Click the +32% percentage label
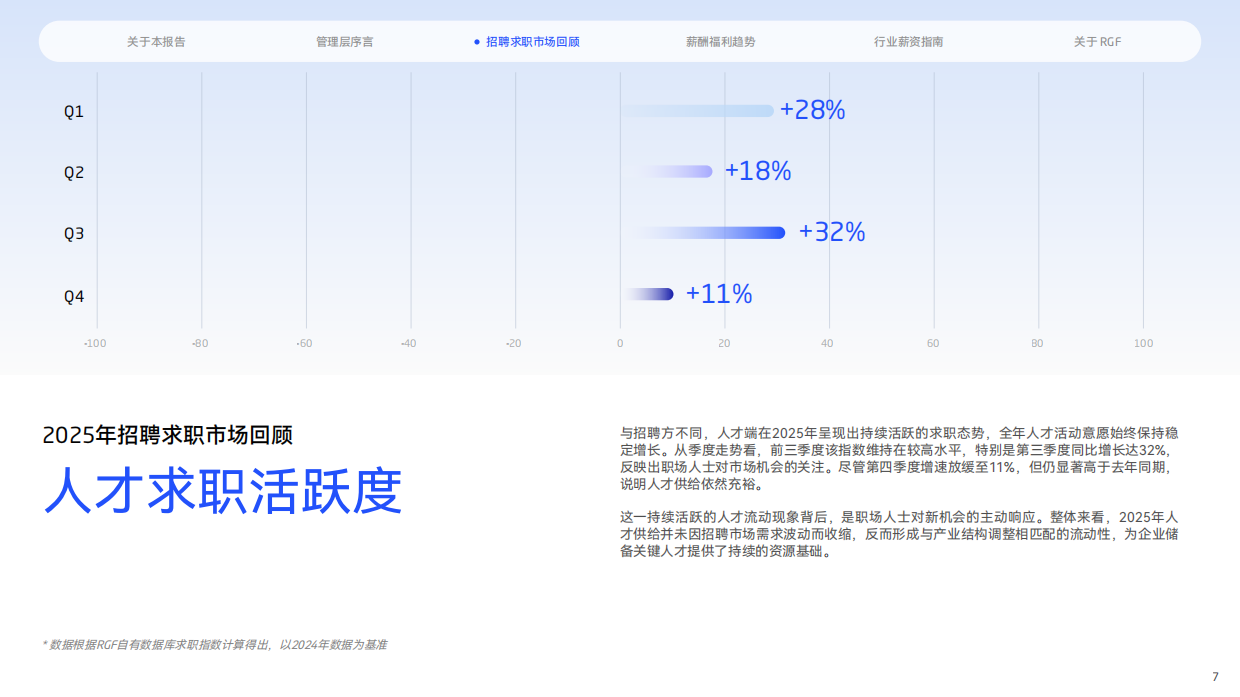The height and width of the screenshot is (697, 1240). tap(830, 231)
